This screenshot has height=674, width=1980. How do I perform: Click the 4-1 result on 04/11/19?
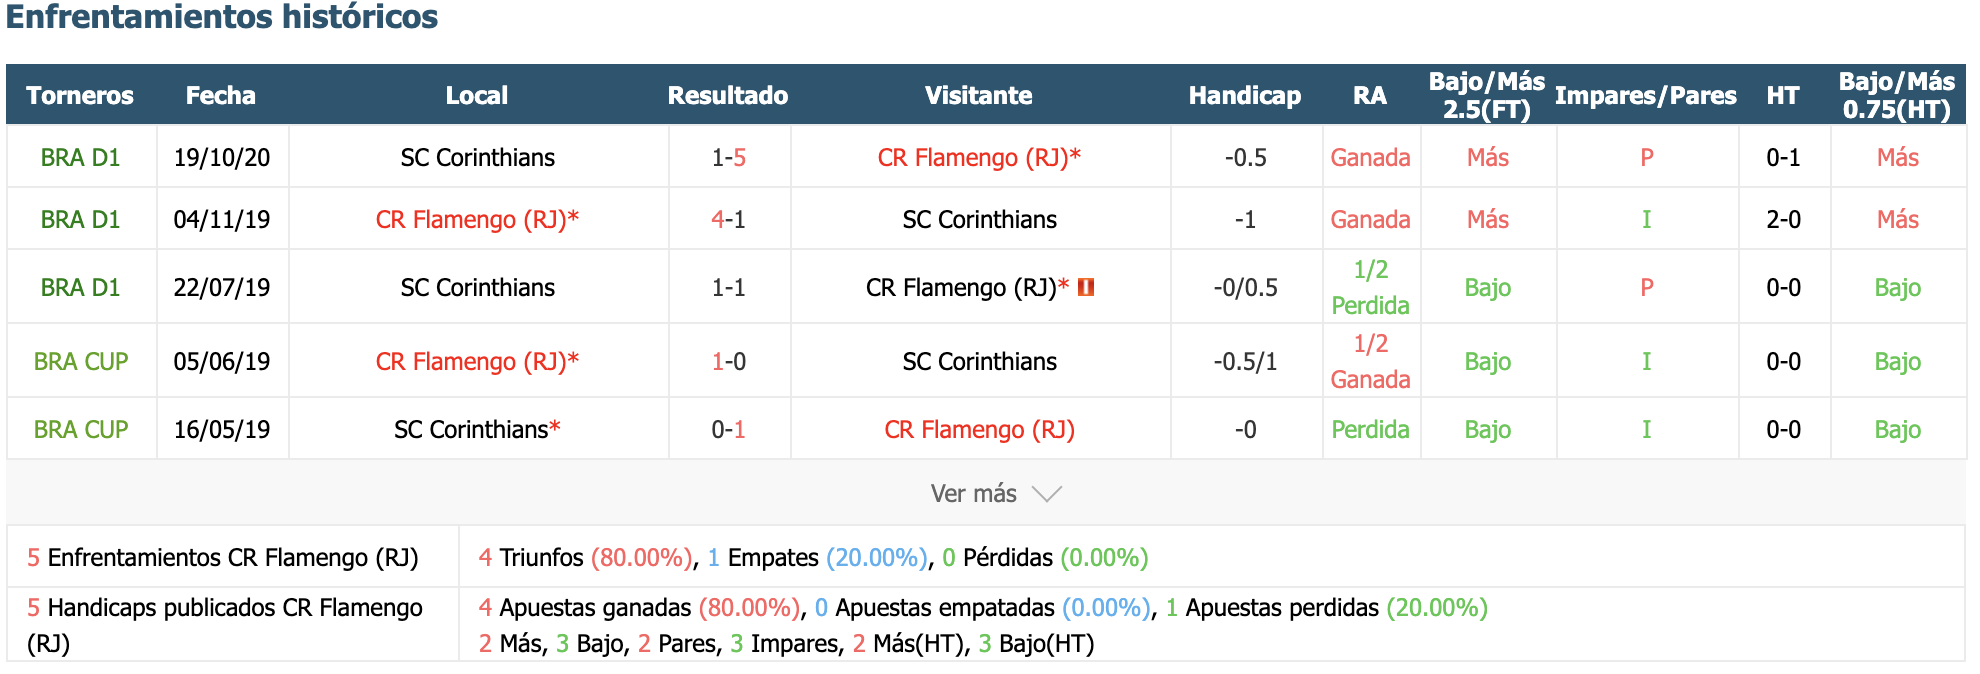pyautogui.click(x=728, y=219)
